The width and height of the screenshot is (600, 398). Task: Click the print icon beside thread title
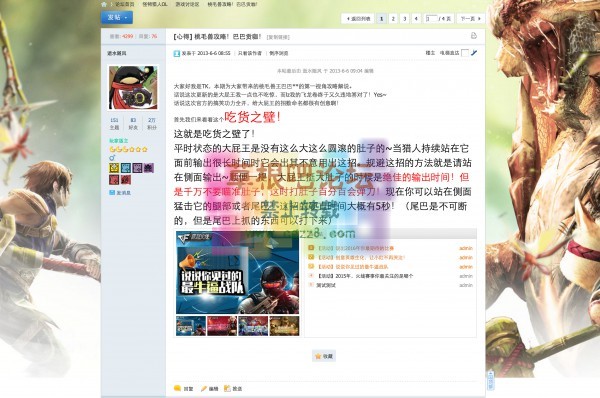[x=474, y=36]
